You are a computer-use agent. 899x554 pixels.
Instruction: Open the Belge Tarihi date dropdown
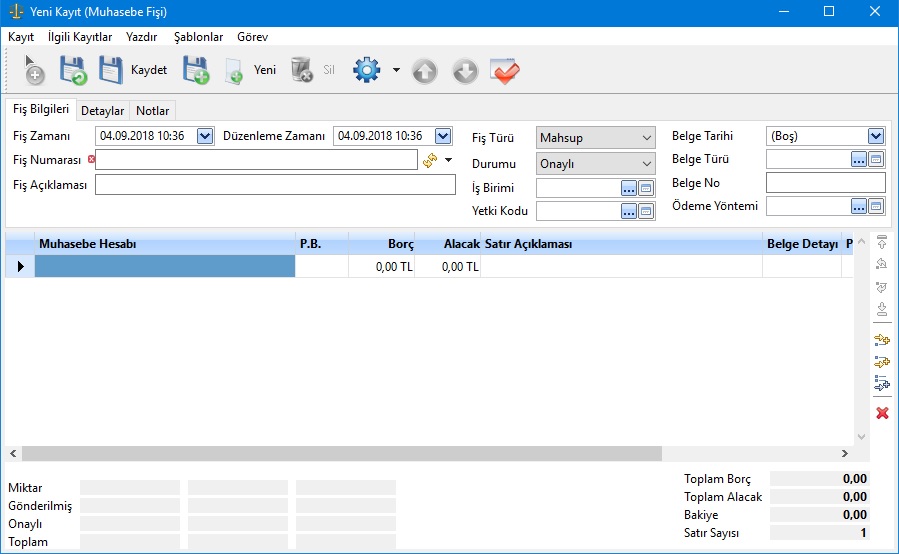(876, 136)
